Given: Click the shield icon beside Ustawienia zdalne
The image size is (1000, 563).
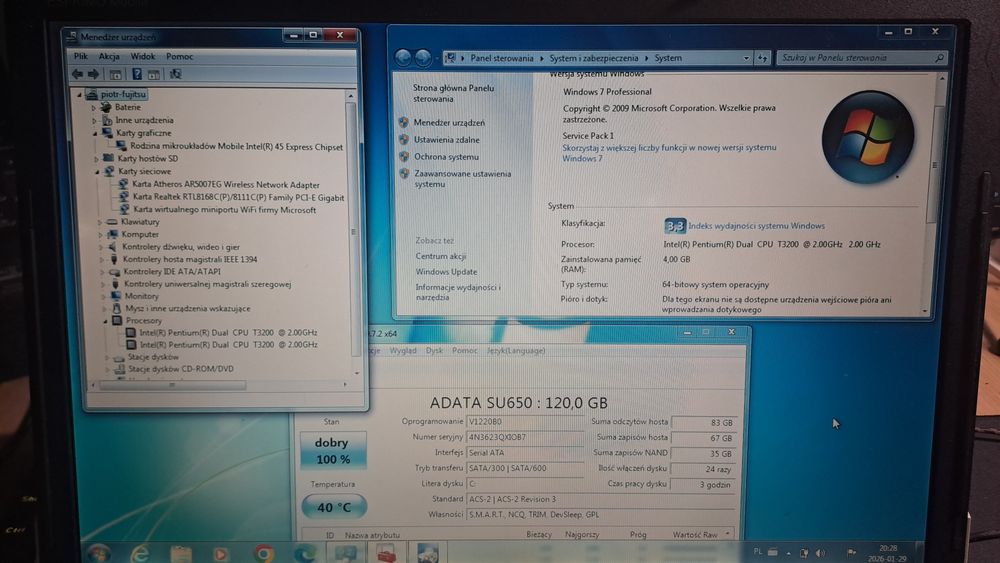Looking at the screenshot, I should 404,139.
